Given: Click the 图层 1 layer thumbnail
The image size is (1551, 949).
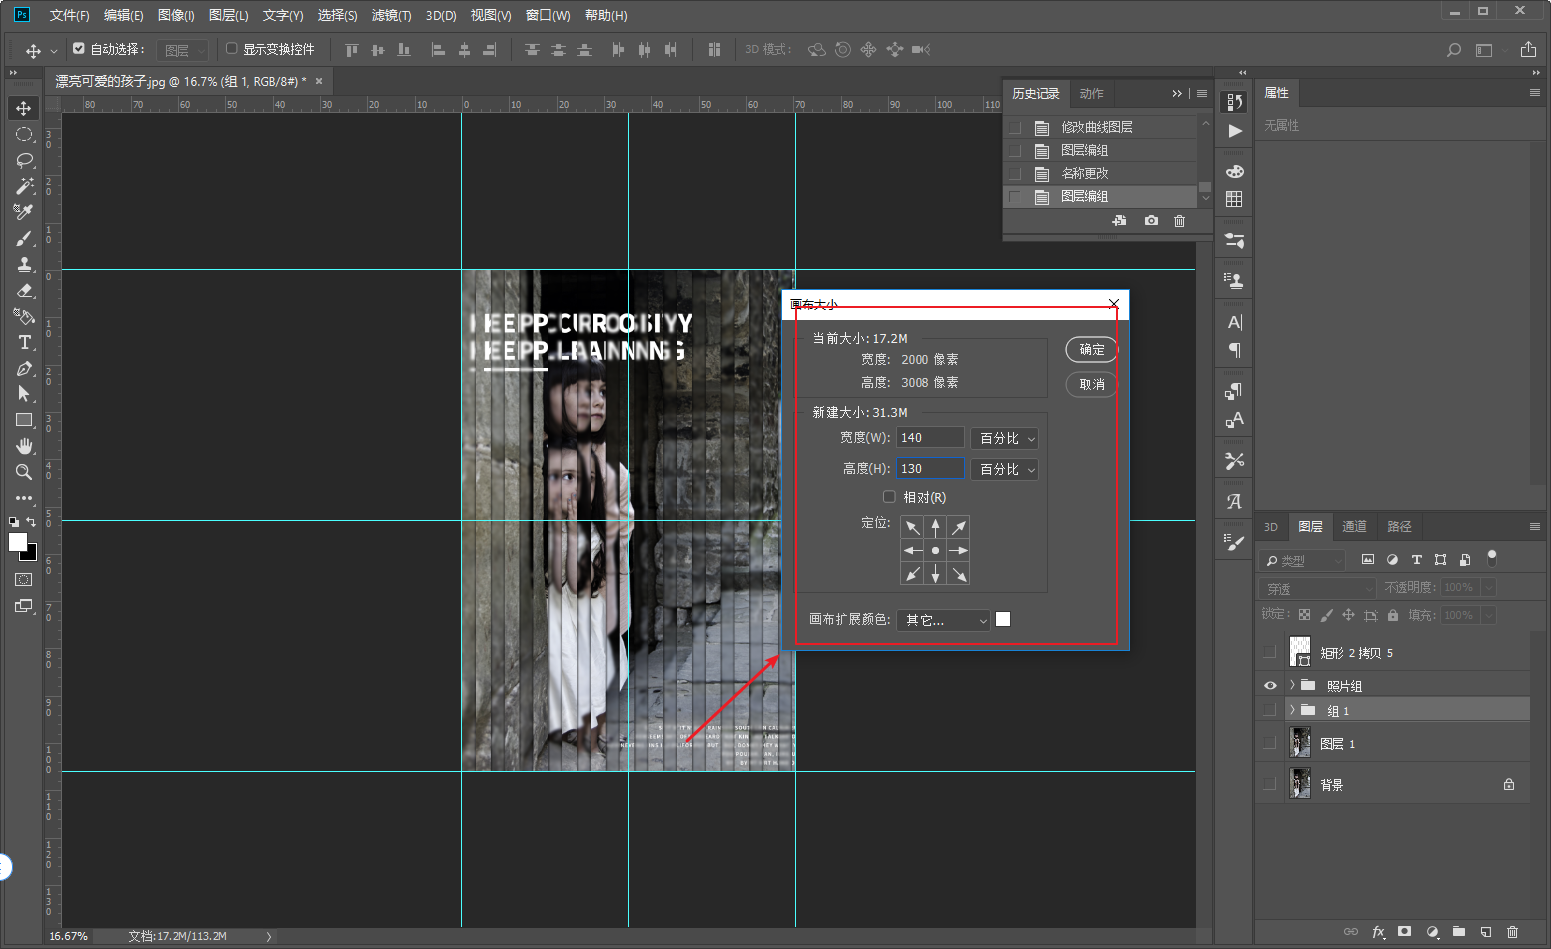Looking at the screenshot, I should pyautogui.click(x=1300, y=742).
